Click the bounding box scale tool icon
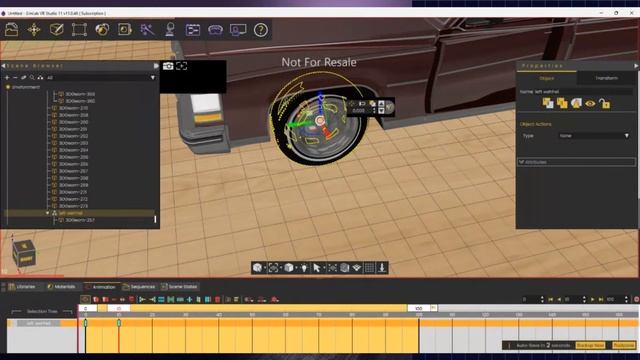The height and width of the screenshot is (360, 640). pyautogui.click(x=79, y=29)
